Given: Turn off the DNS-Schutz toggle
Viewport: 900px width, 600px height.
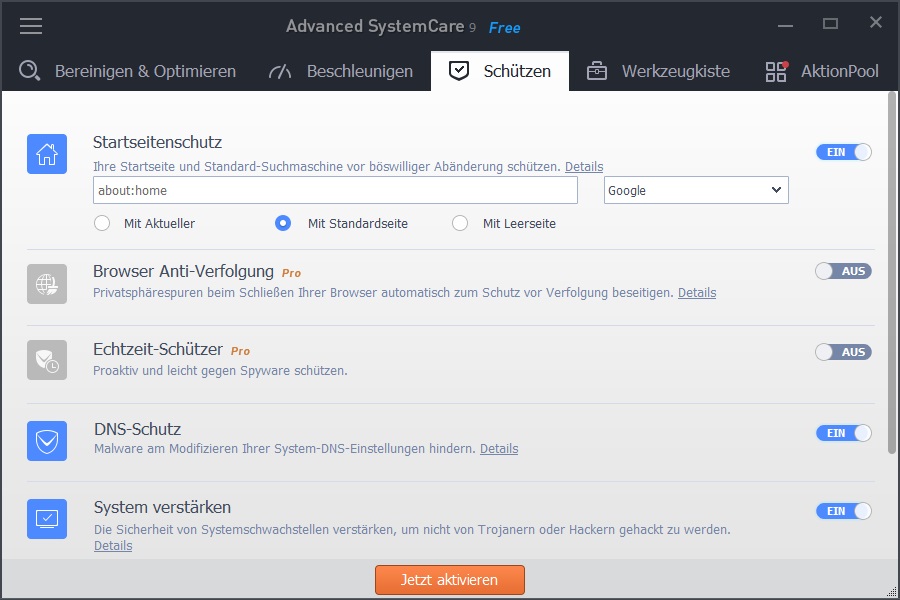Looking at the screenshot, I should [843, 433].
